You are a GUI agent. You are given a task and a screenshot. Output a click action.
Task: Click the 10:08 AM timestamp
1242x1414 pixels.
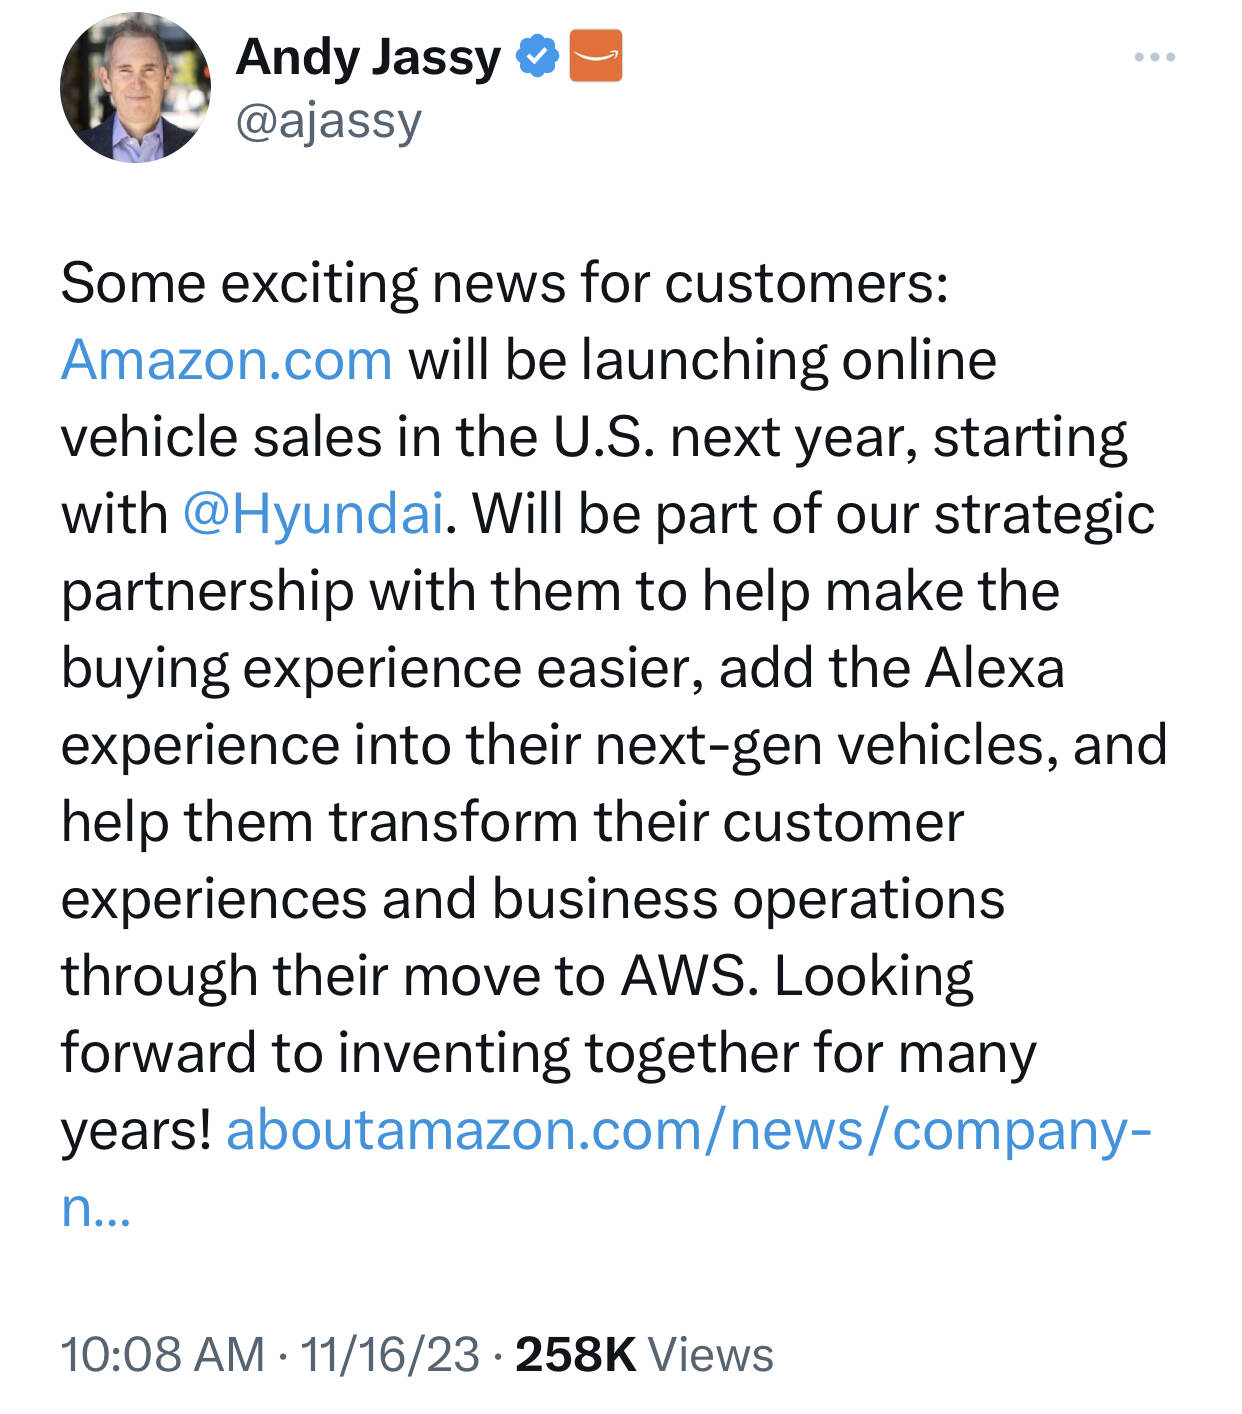tap(163, 1355)
